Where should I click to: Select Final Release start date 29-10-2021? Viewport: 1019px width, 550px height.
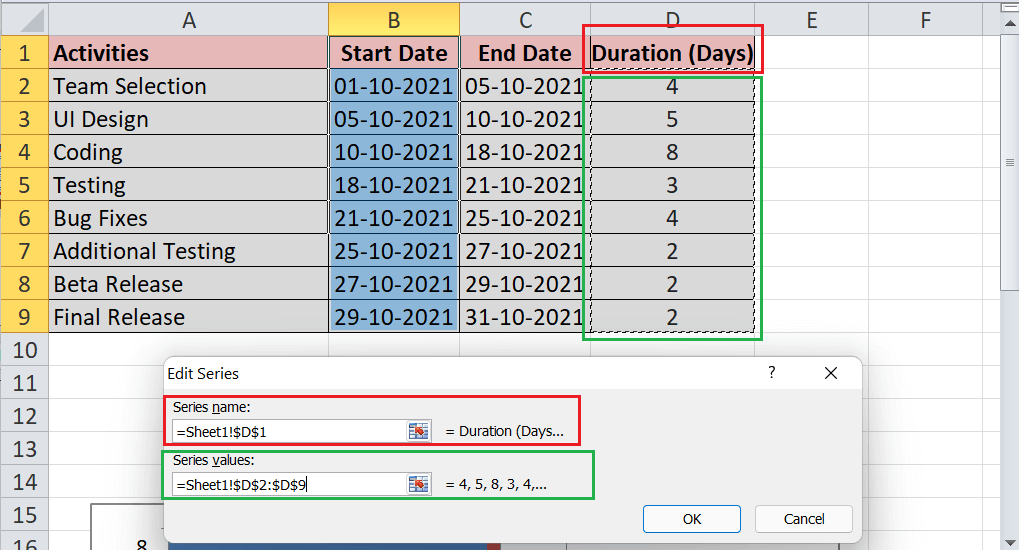pos(394,317)
